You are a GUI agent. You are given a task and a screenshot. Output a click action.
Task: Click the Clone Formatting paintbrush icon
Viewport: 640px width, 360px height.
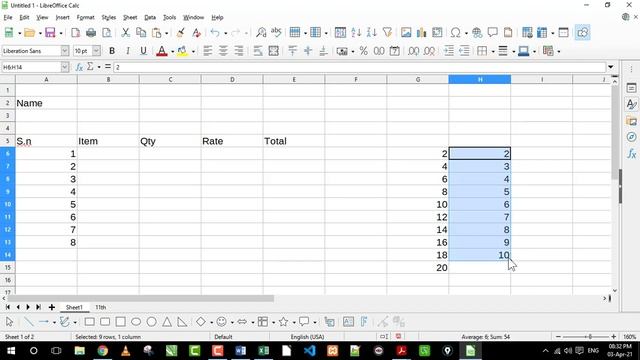click(x=180, y=33)
